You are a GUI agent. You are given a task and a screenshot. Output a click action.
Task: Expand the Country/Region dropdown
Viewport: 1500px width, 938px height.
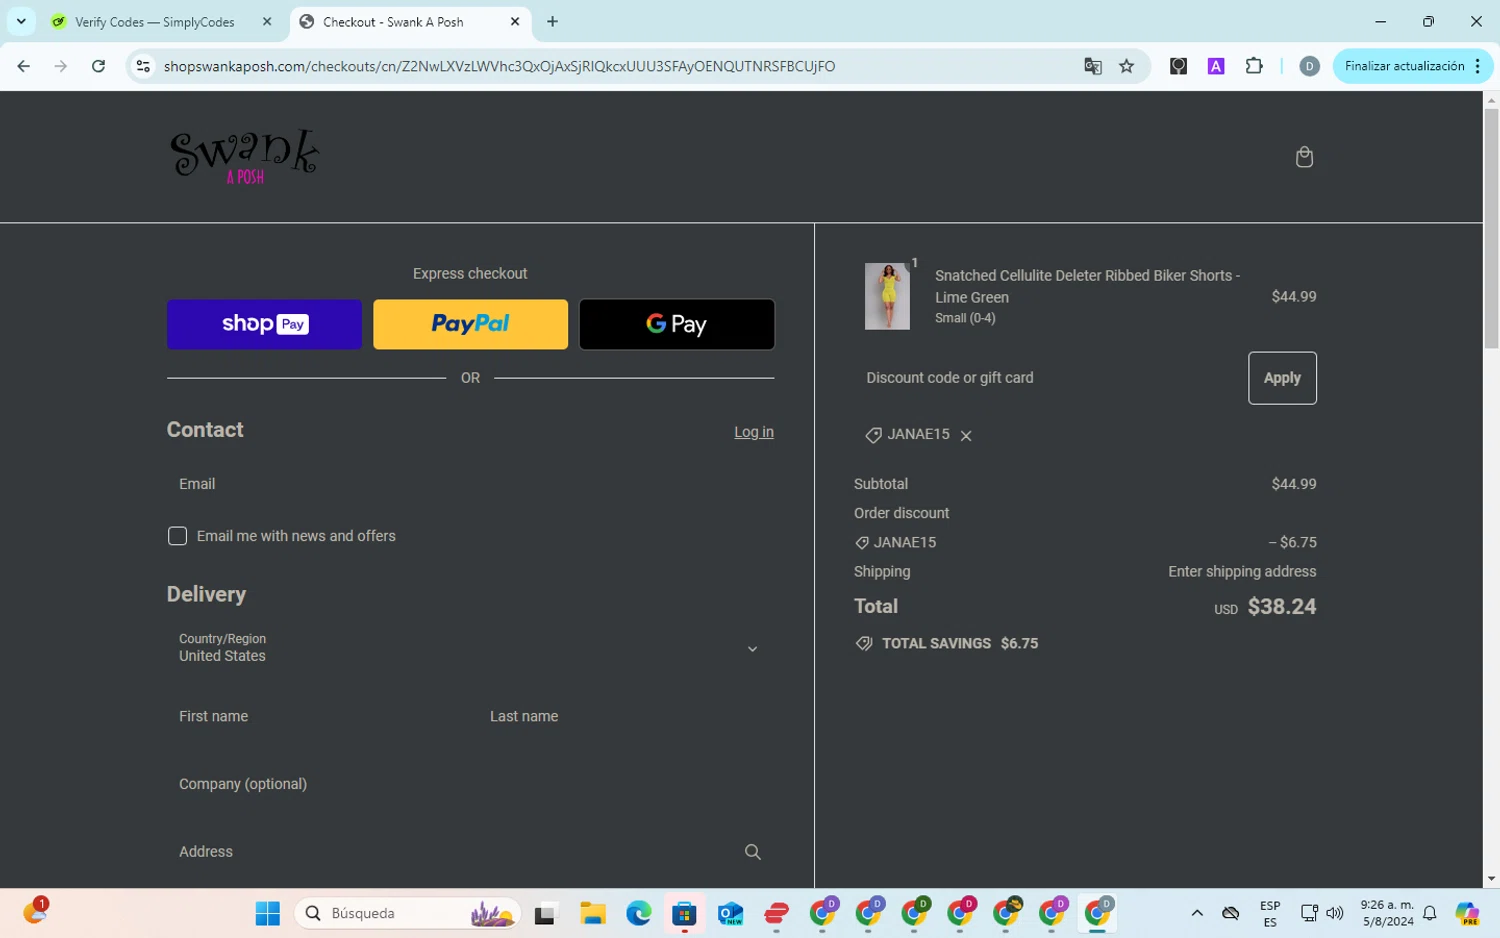pyautogui.click(x=470, y=648)
